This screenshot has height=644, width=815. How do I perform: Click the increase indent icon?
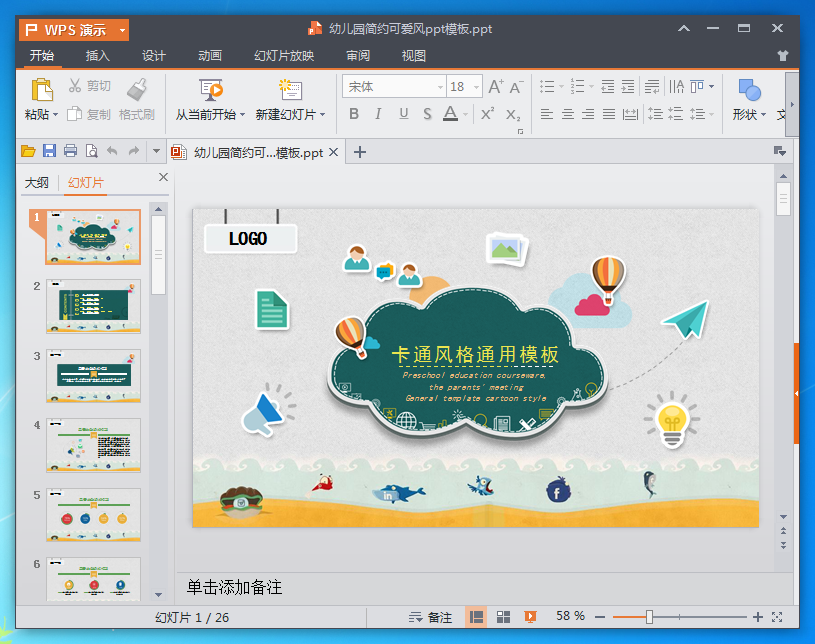click(628, 86)
